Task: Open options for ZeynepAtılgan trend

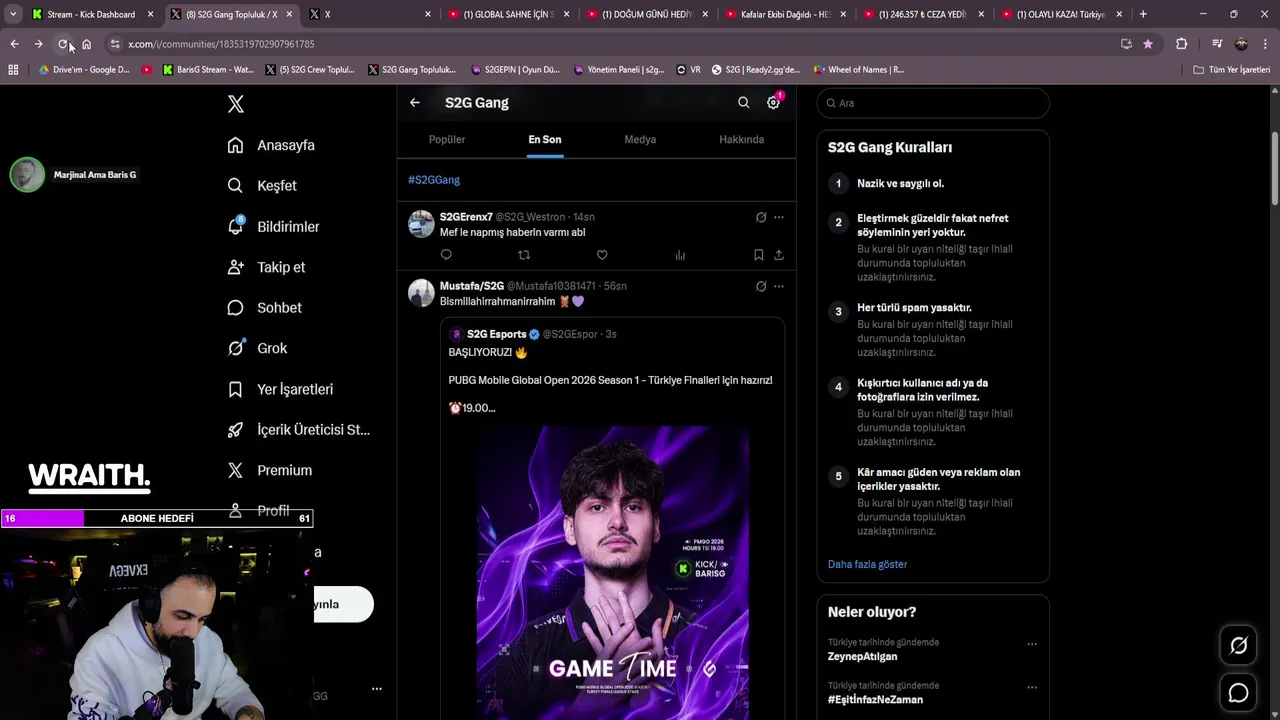Action: click(1032, 644)
